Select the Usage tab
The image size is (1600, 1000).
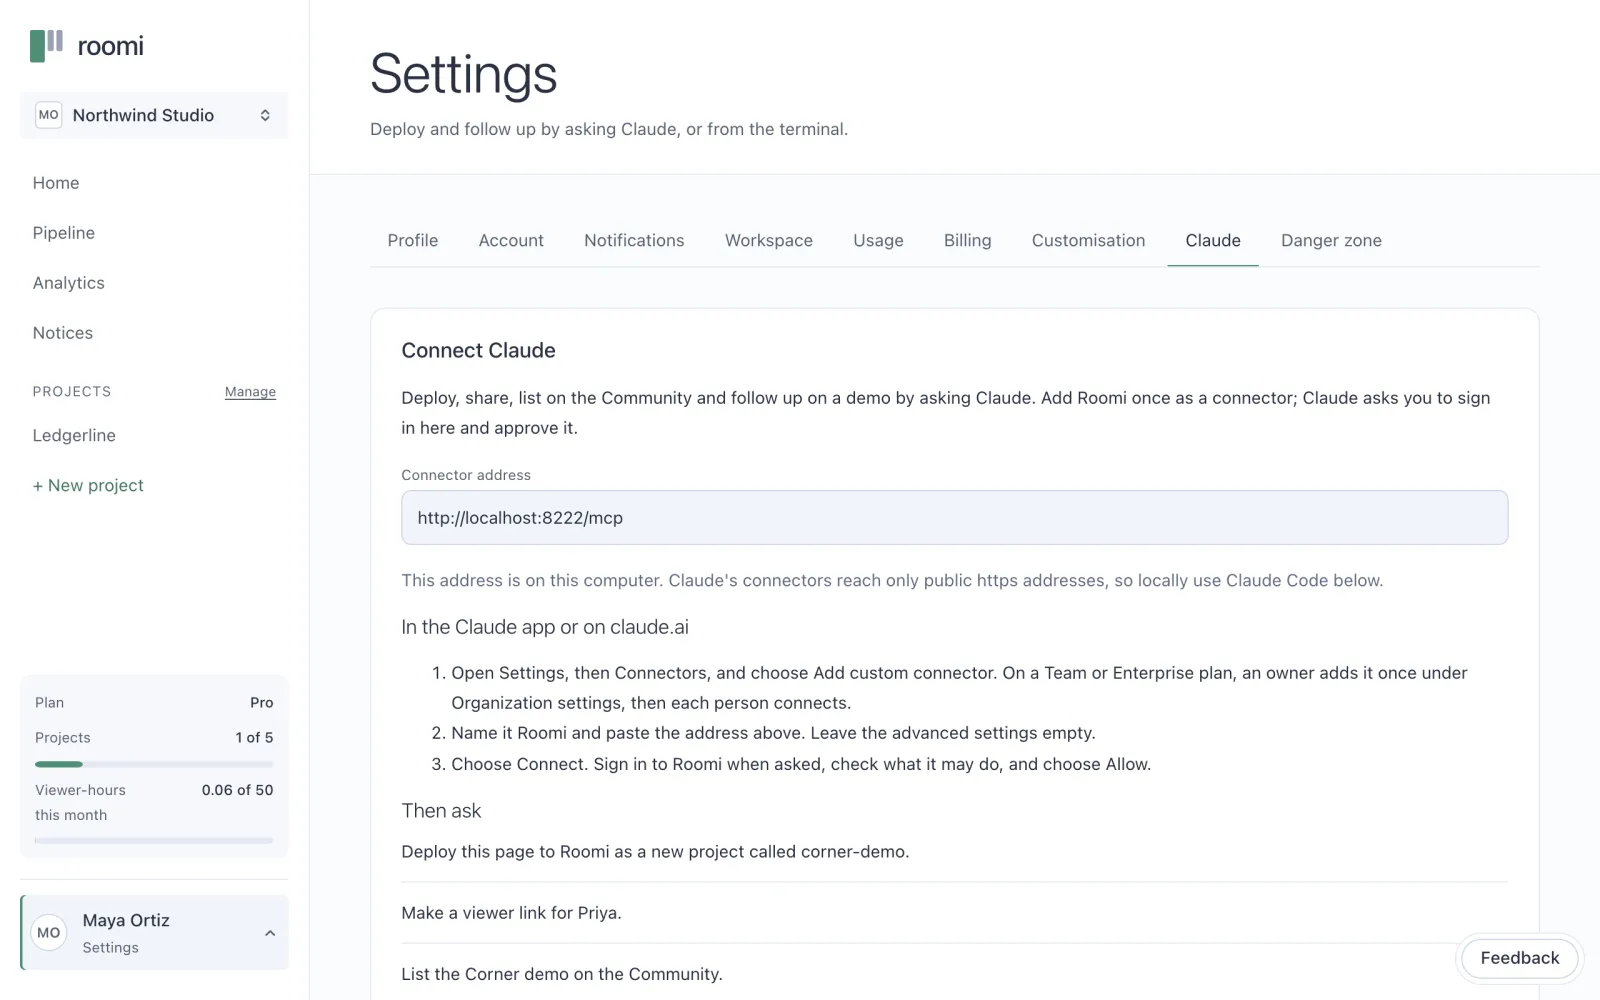878,240
